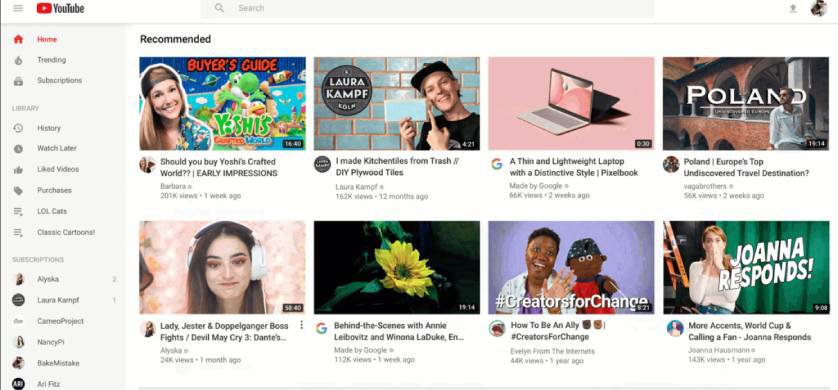The width and height of the screenshot is (838, 390).
Task: Open 'A Thin and Lightweight Laptop' title
Action: (573, 167)
